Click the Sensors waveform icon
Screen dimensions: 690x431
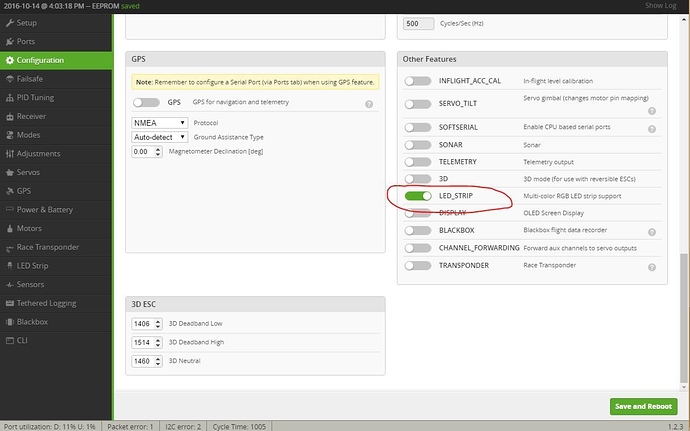(x=10, y=285)
